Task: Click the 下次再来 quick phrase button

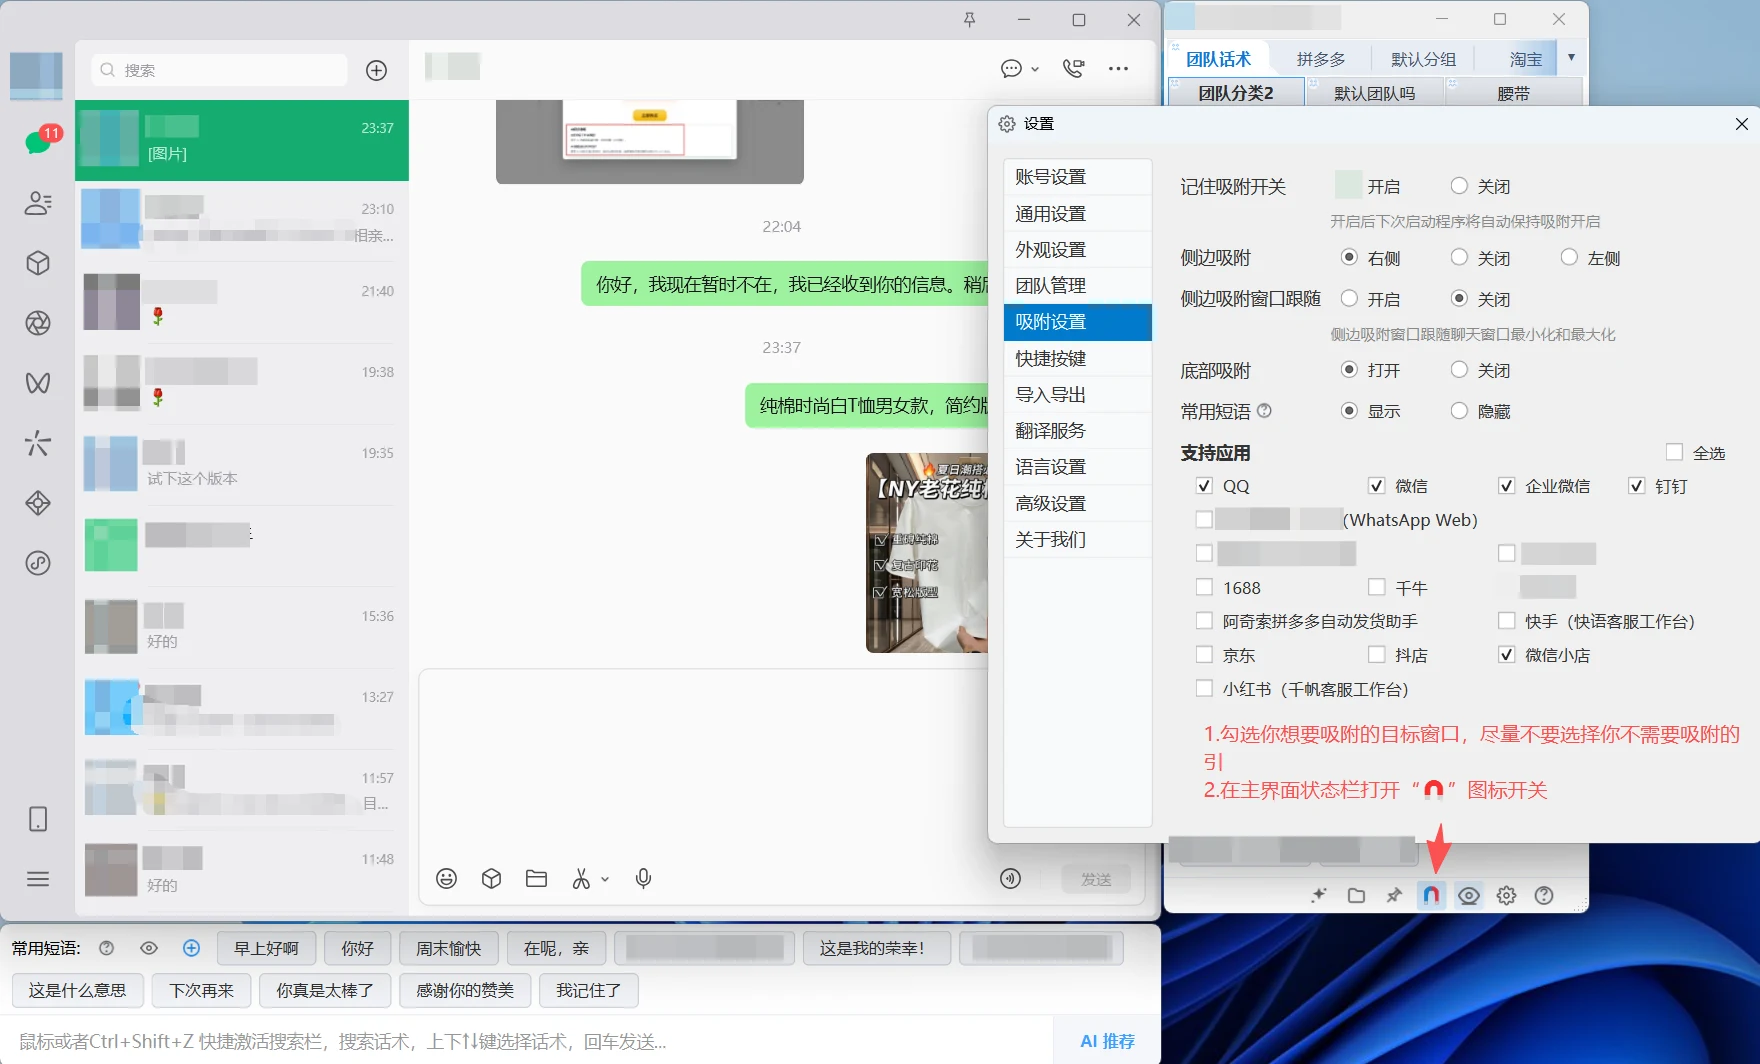Action: coord(201,990)
